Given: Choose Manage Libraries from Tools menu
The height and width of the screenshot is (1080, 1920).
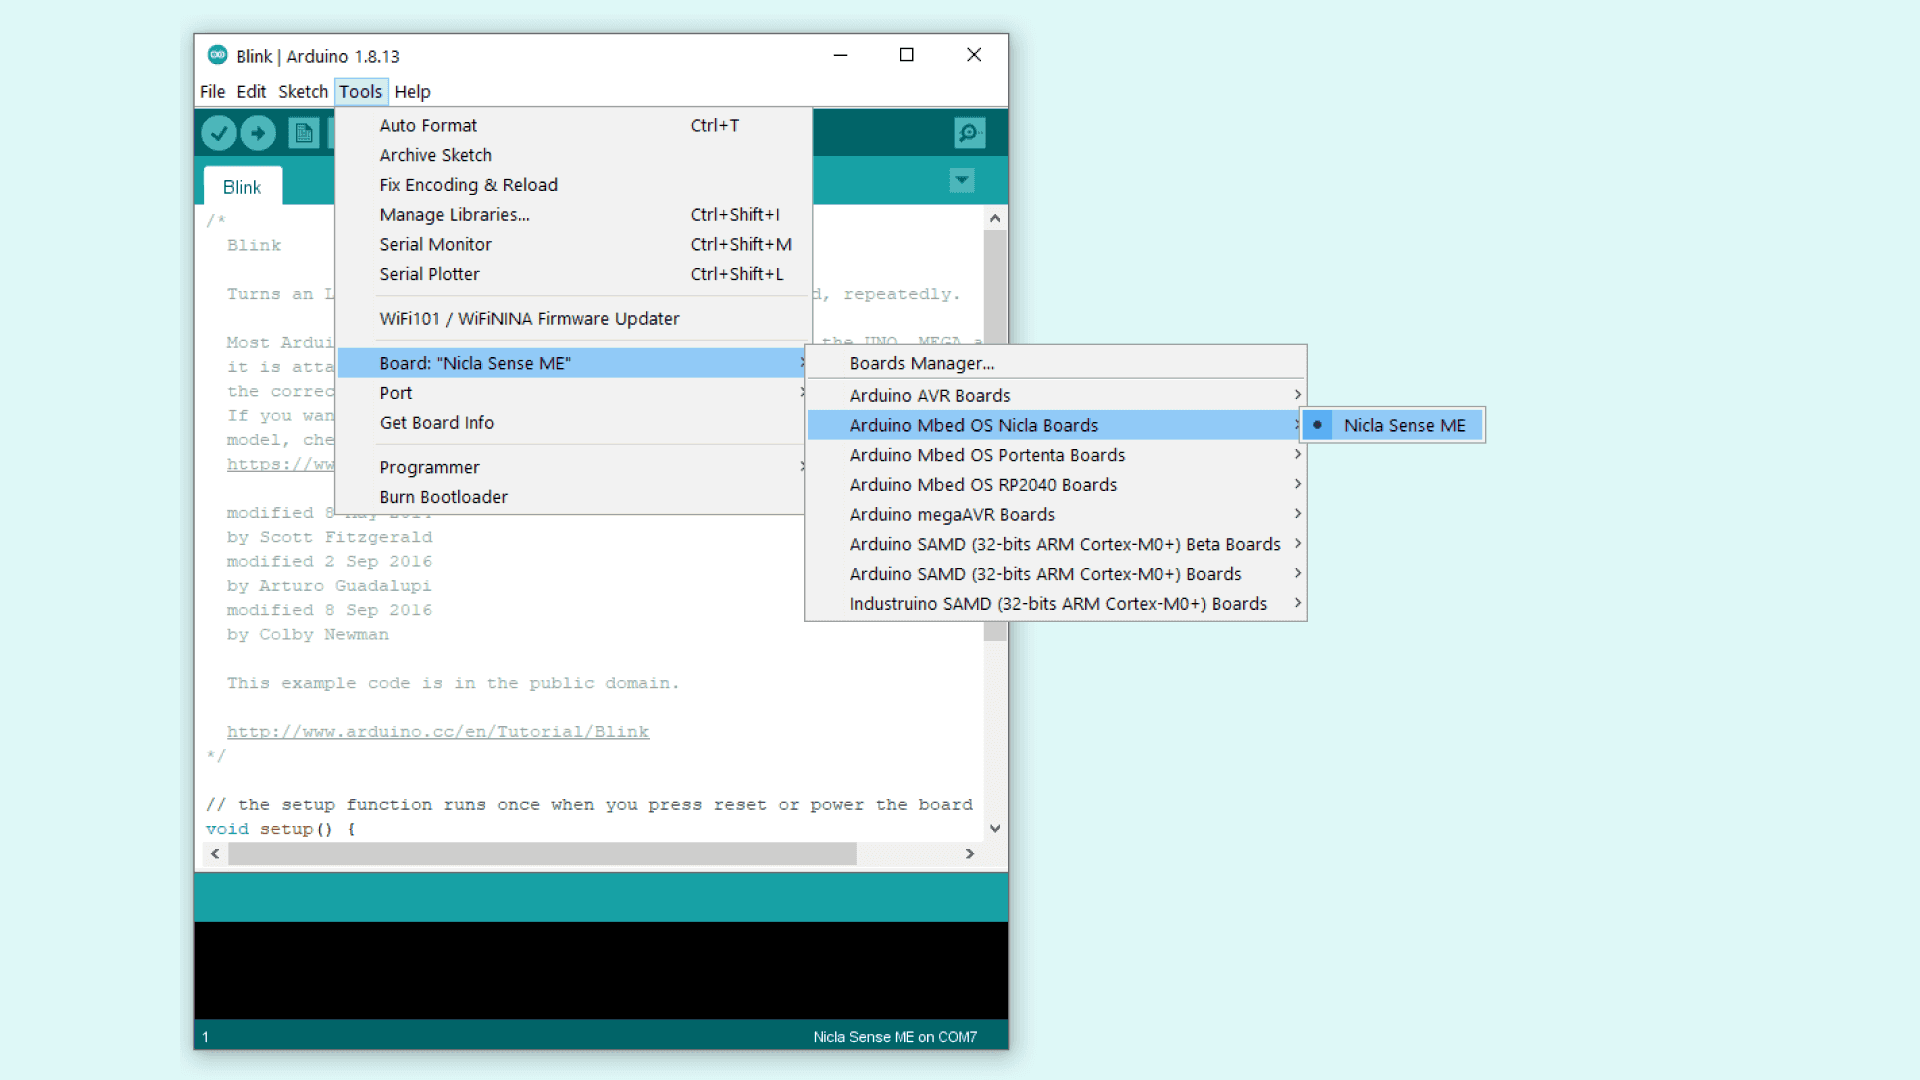Looking at the screenshot, I should coord(454,214).
